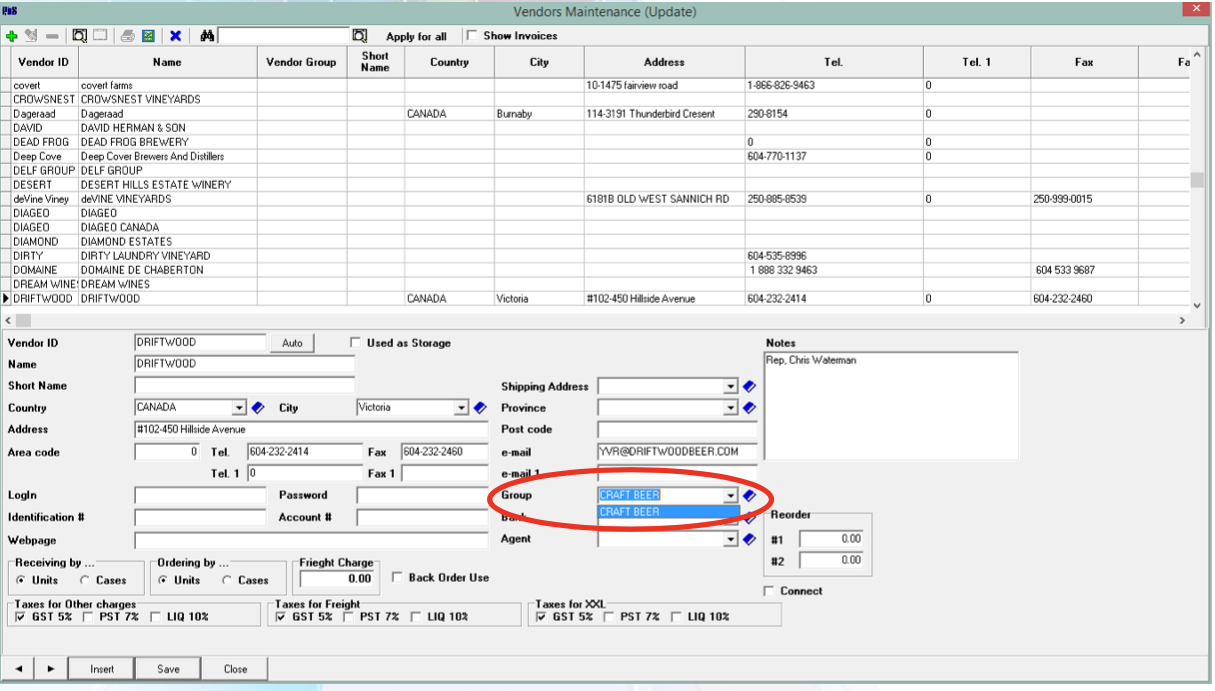Screen dimensions: 1215x691
Task: Click the green spreadsheet export icon
Action: pos(148,36)
